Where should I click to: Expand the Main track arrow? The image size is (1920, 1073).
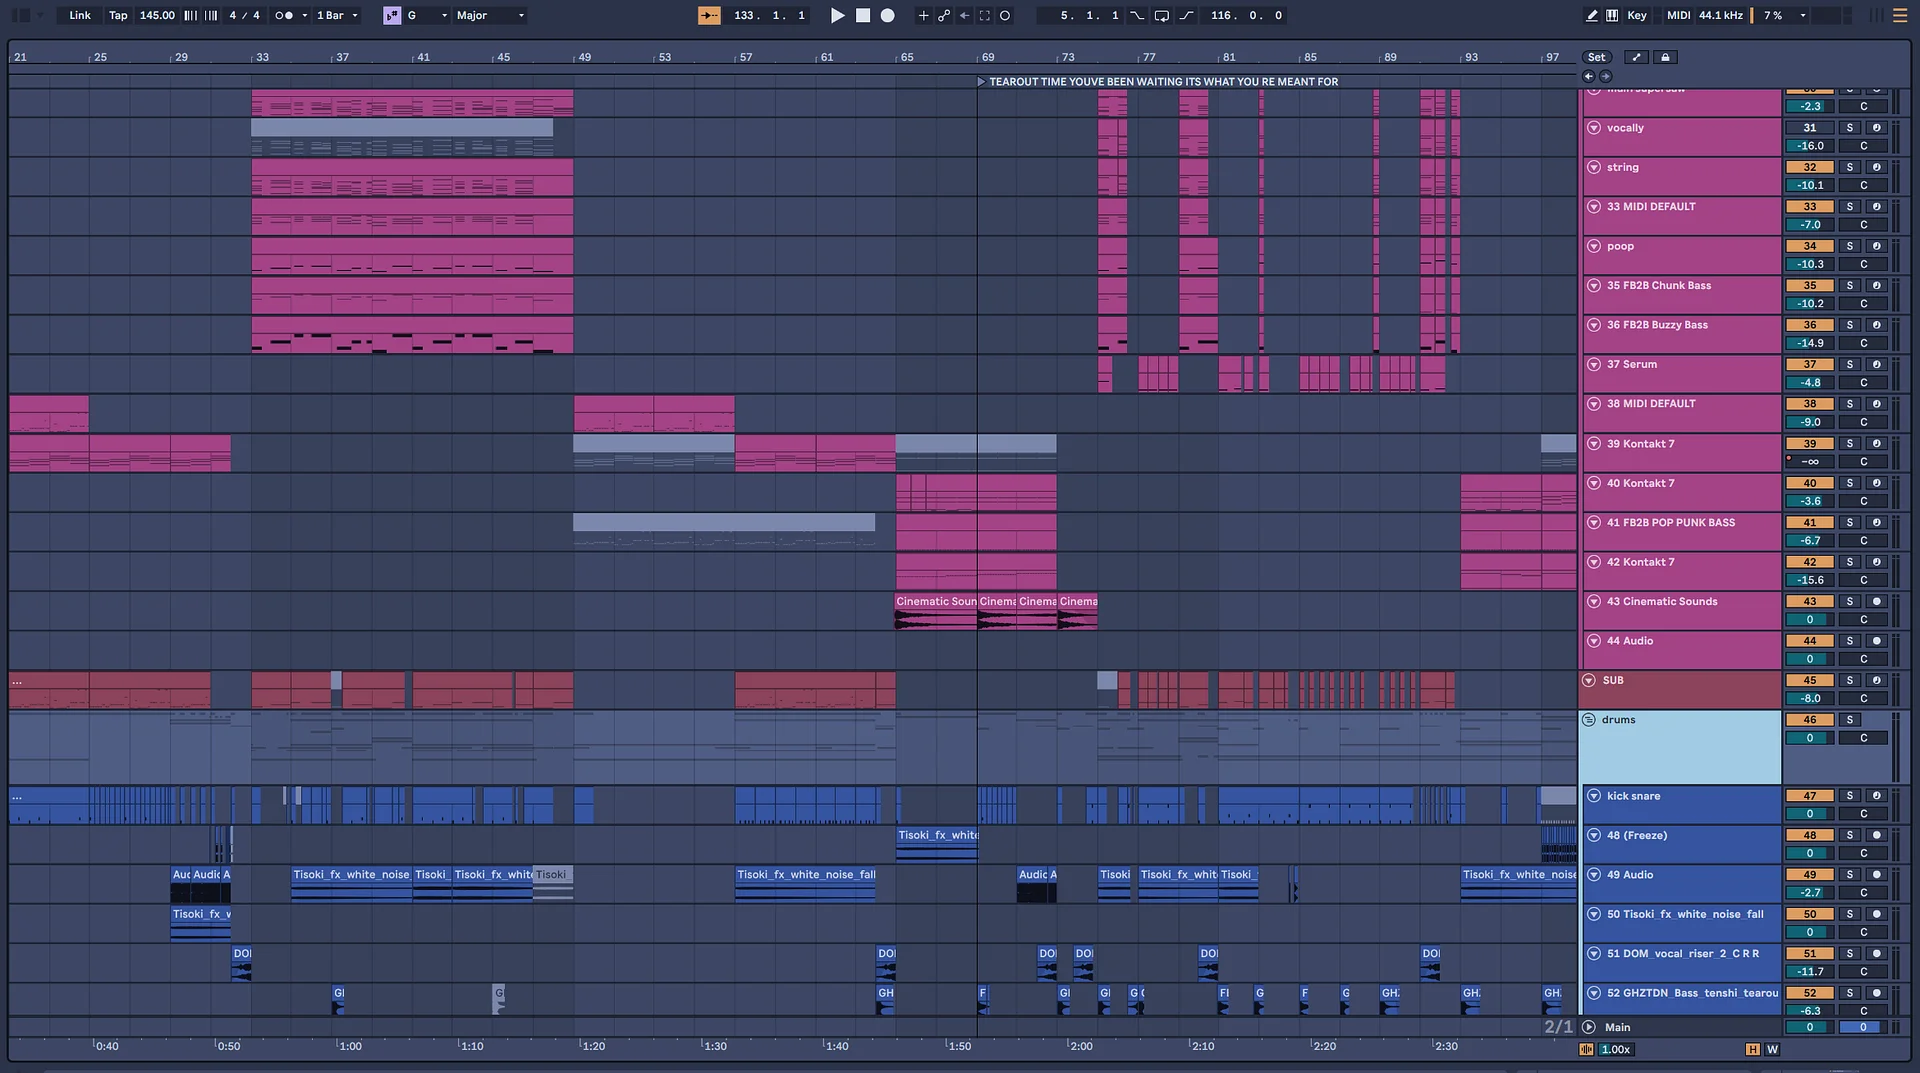point(1589,1027)
